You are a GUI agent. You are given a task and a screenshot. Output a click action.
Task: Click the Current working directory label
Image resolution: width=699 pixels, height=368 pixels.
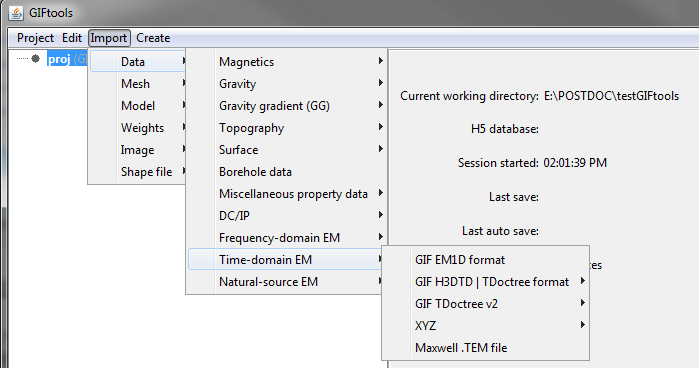pyautogui.click(x=469, y=96)
